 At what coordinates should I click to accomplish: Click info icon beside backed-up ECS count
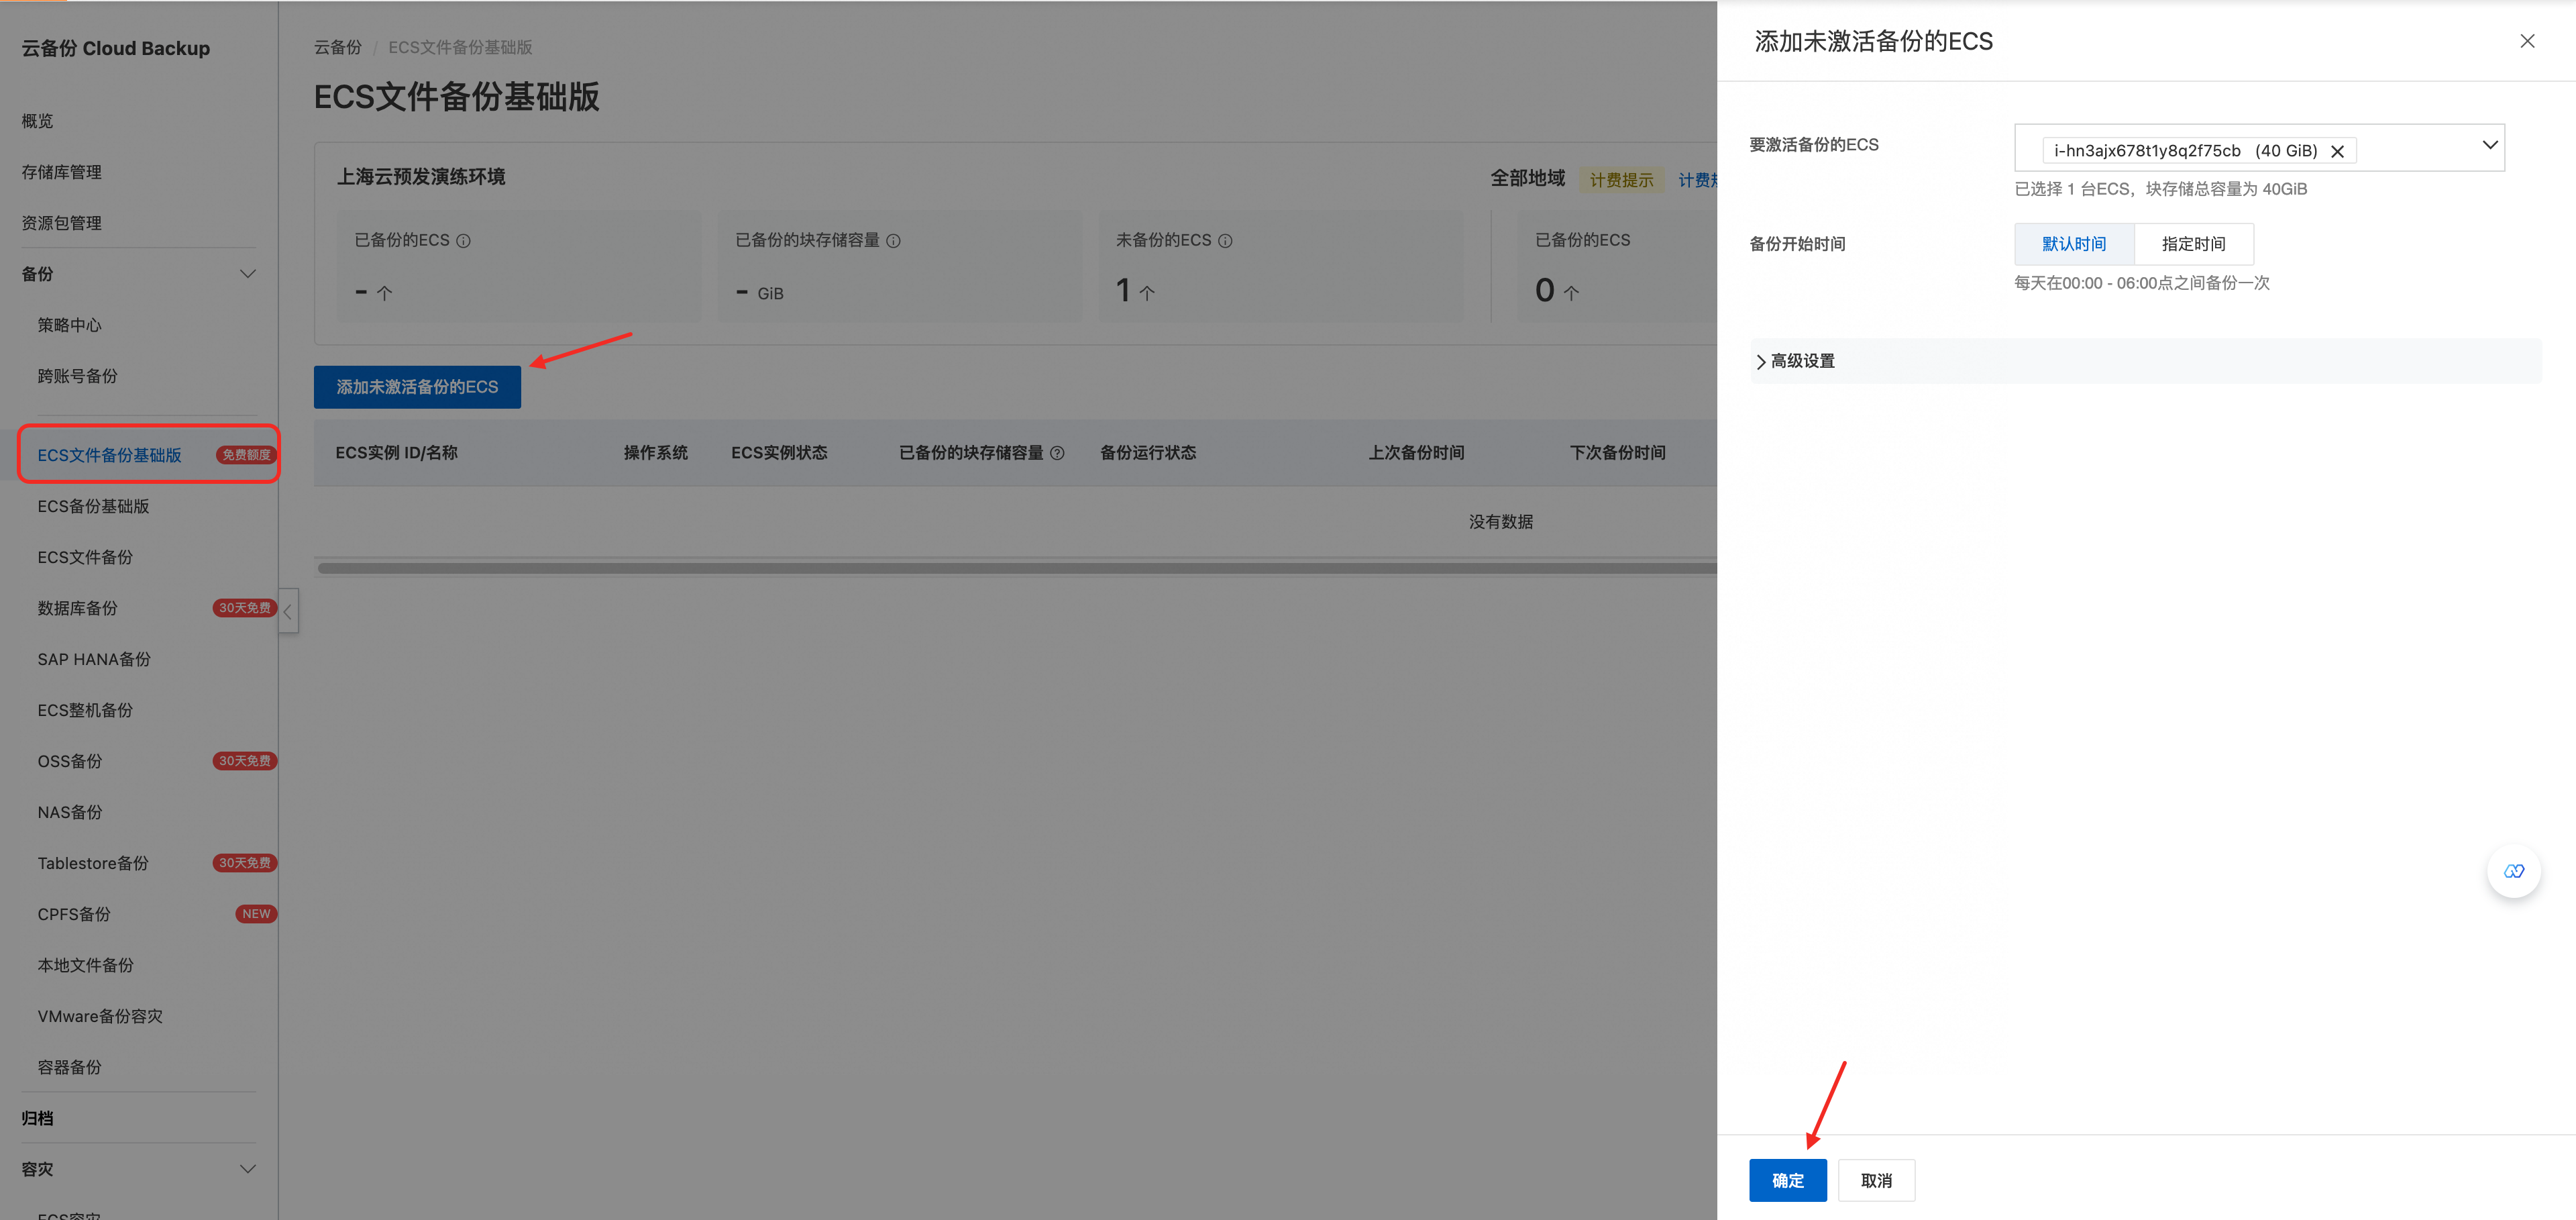point(463,241)
